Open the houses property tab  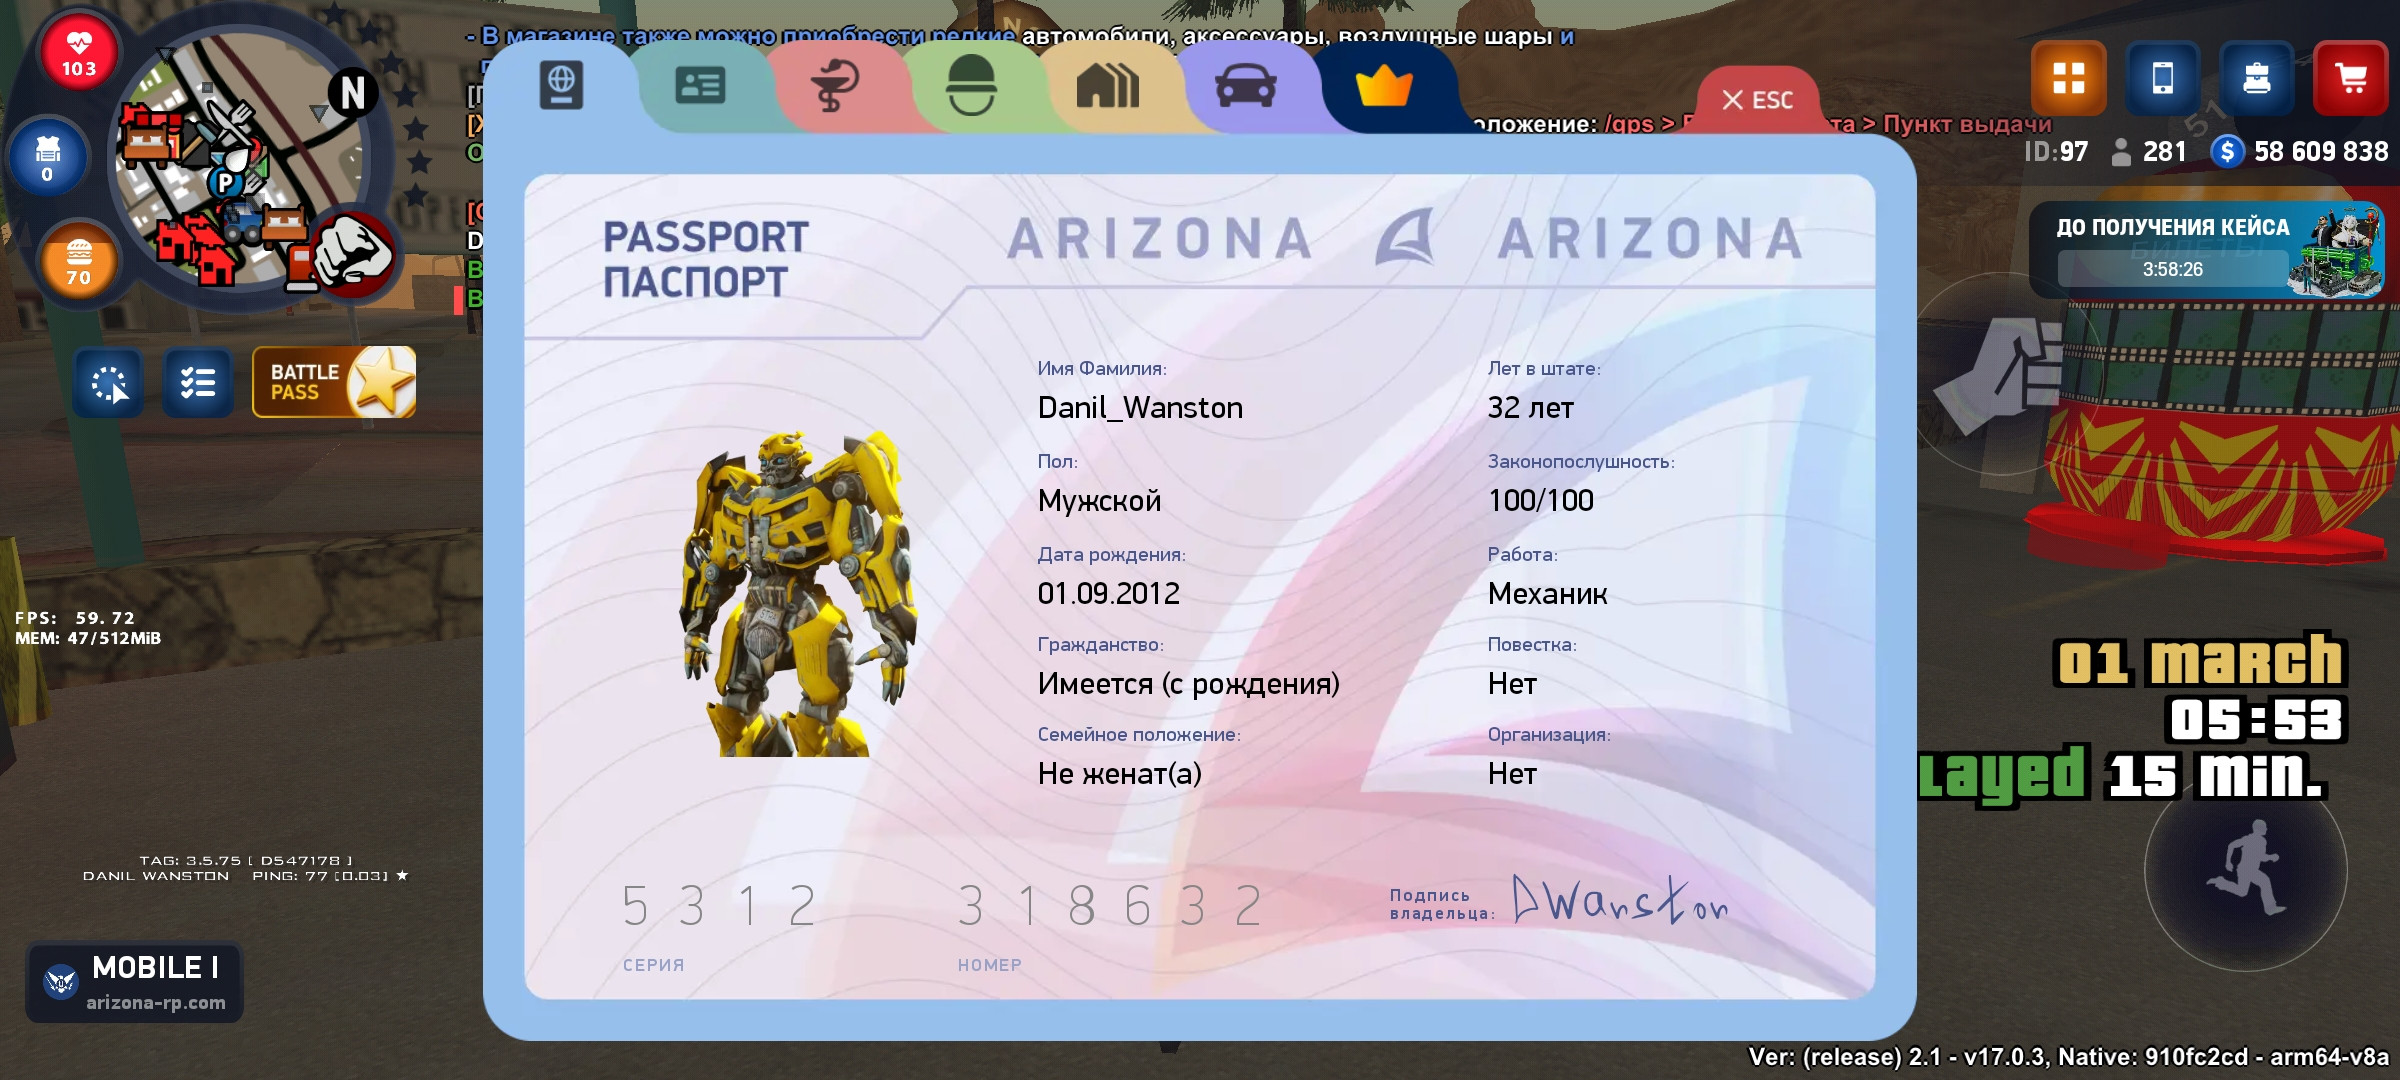(x=1107, y=86)
